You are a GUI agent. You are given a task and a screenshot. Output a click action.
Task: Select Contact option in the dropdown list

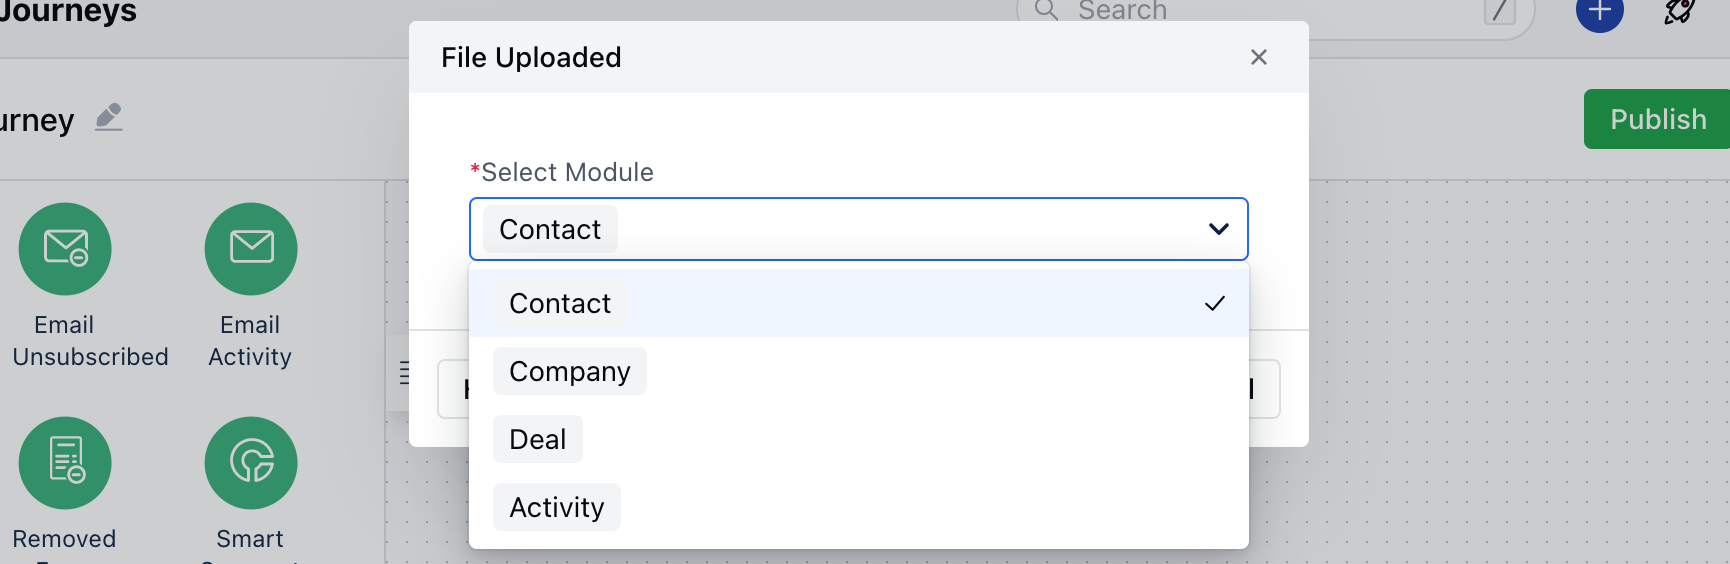click(x=859, y=303)
